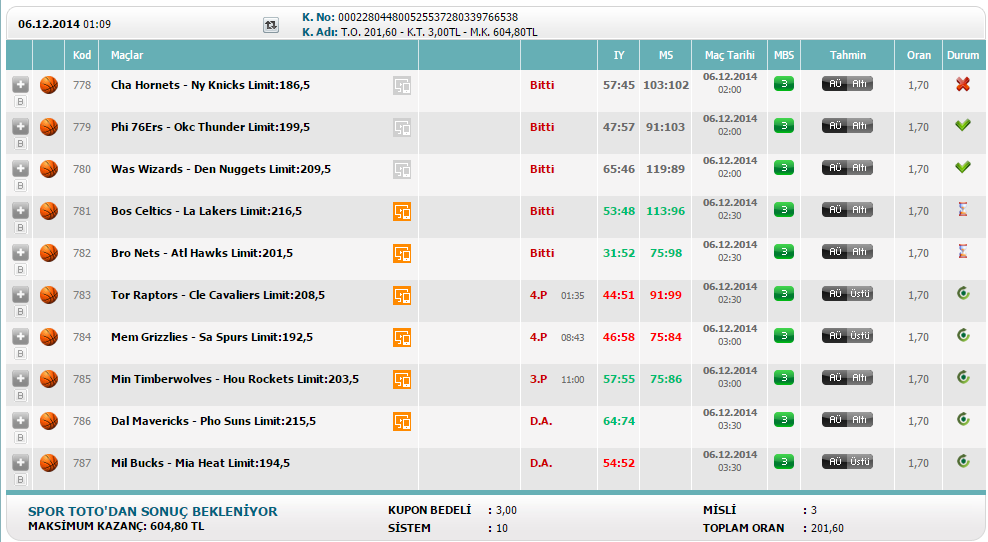
Task: Click the TOPLAM ORAN value 201,60
Action: (827, 528)
